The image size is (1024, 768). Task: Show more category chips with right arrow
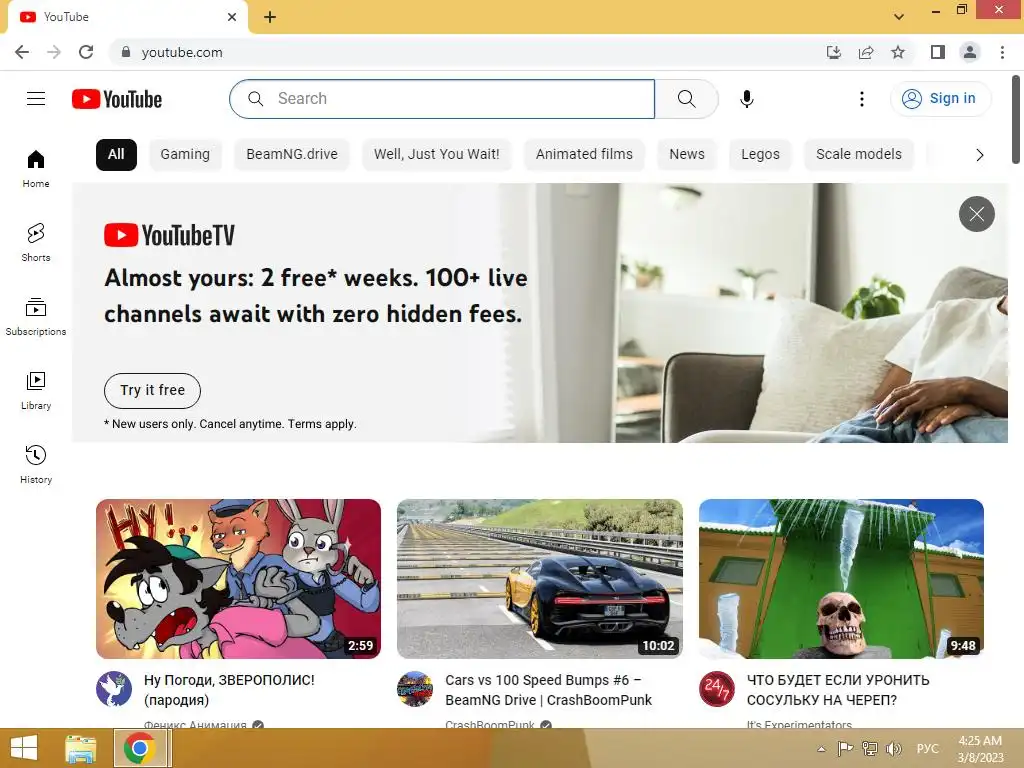click(x=979, y=155)
